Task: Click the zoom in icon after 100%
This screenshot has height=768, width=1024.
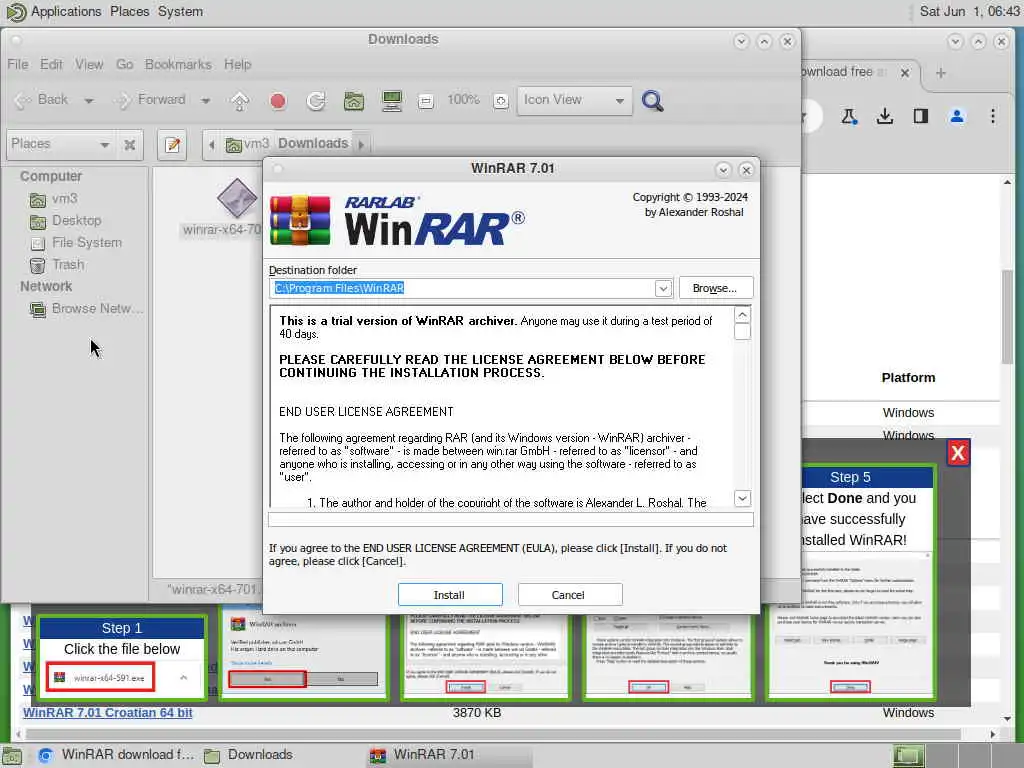Action: (x=501, y=101)
